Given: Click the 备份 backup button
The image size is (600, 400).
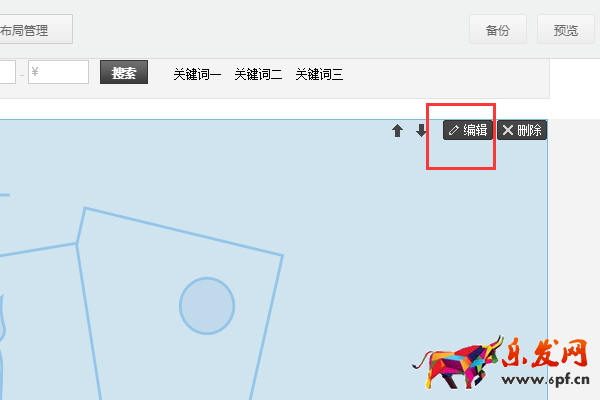Looking at the screenshot, I should (x=498, y=29).
